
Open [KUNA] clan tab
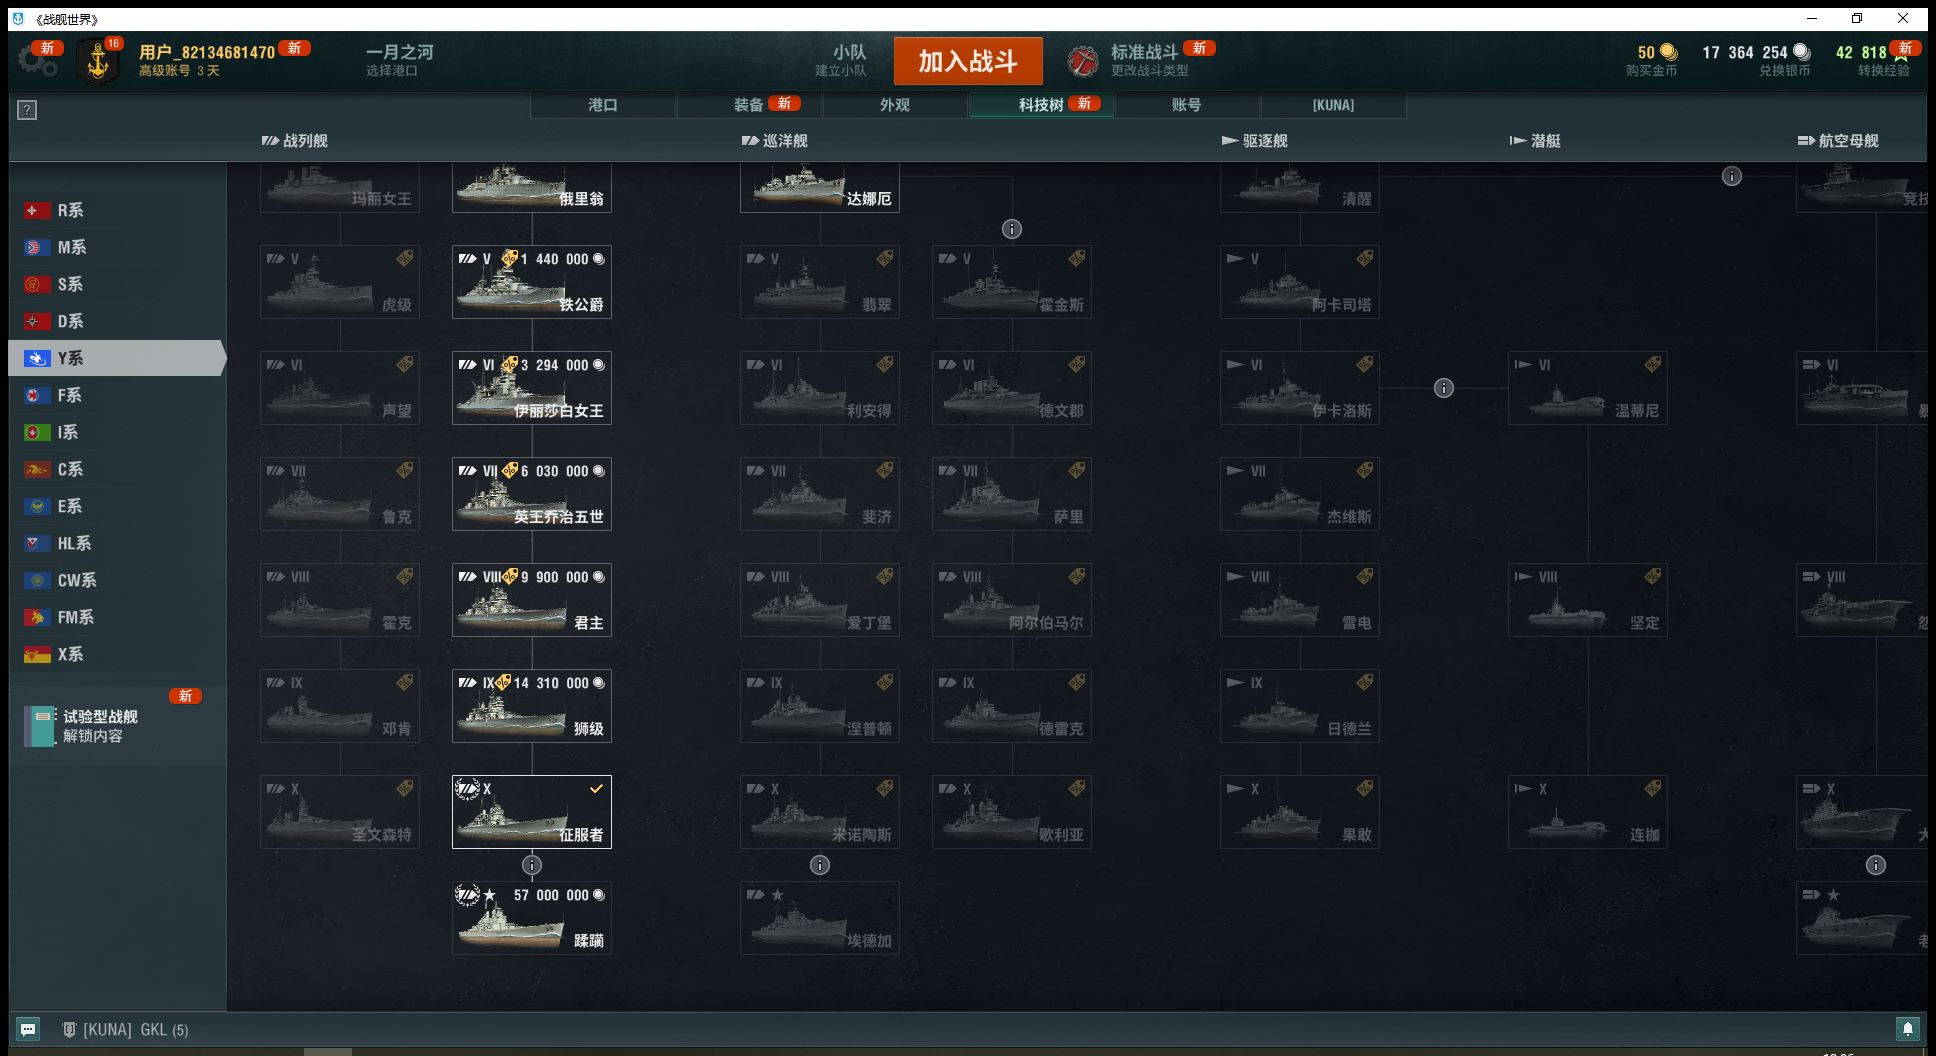coord(1333,105)
